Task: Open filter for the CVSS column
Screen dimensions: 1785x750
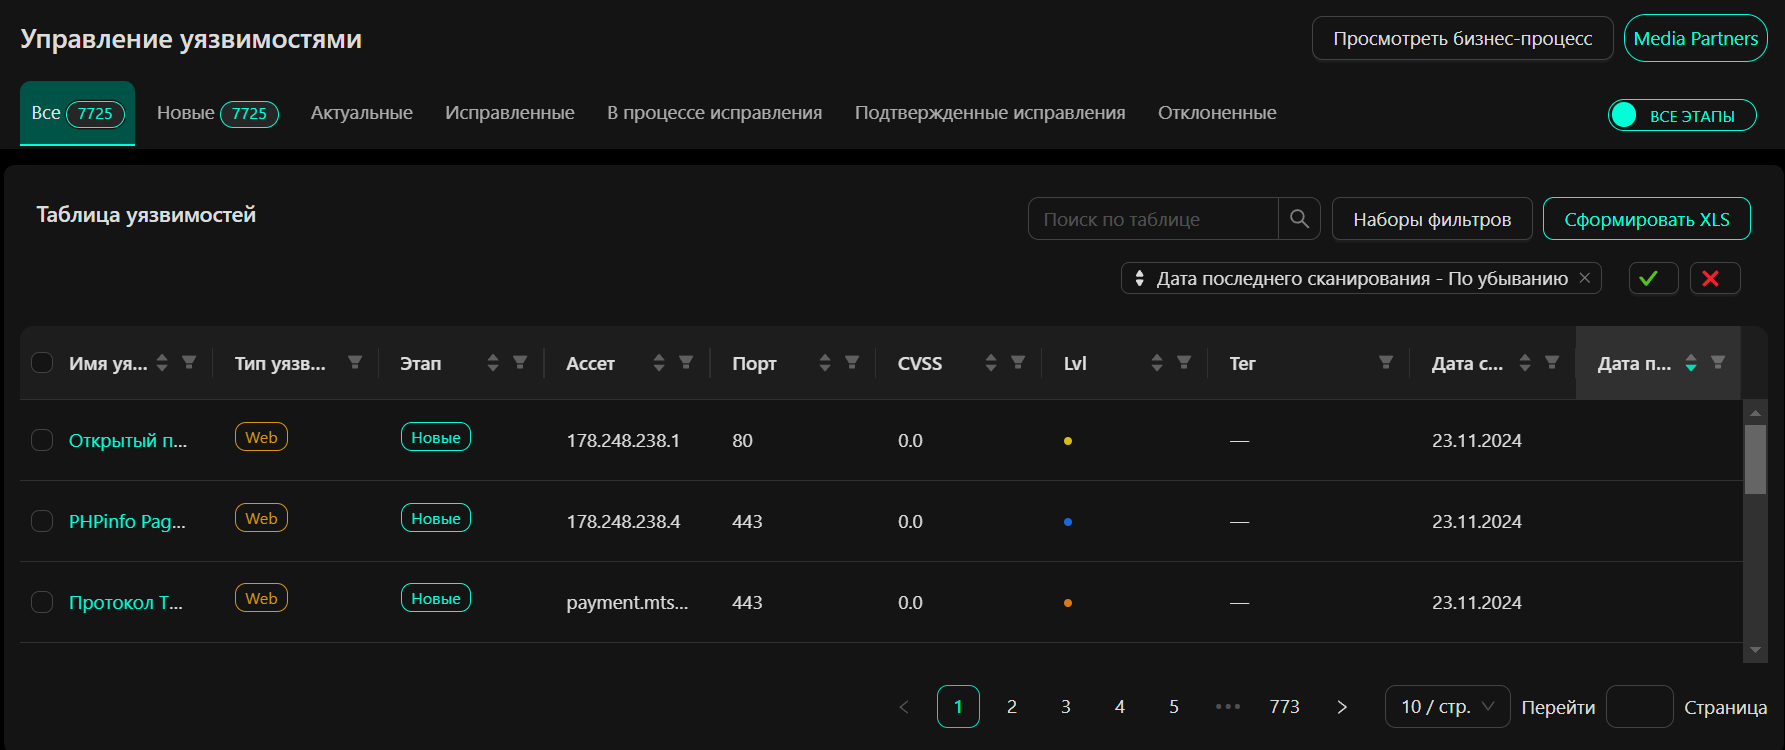Action: tap(1018, 363)
